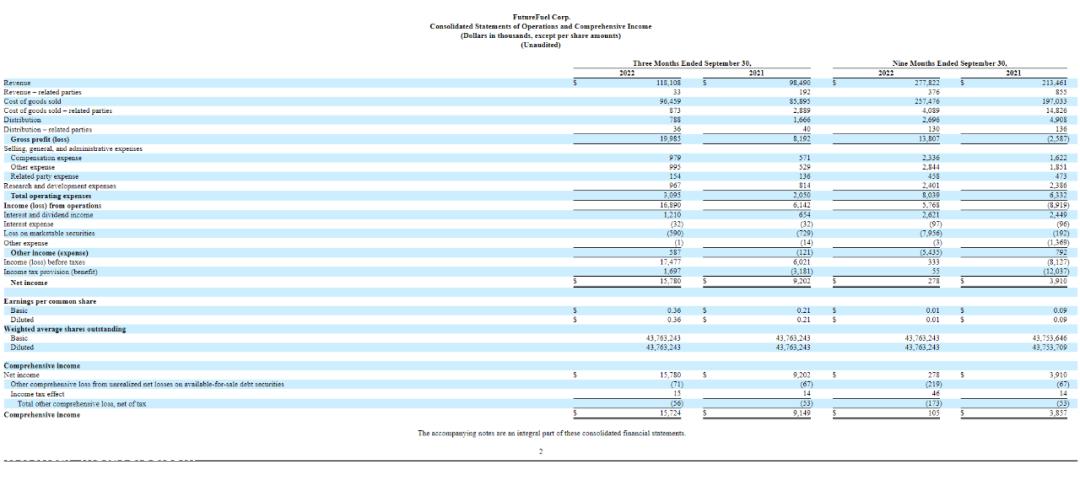Select the 'Income tax effect' row label
Screen dimensions: 1080x485
[x=37, y=393]
